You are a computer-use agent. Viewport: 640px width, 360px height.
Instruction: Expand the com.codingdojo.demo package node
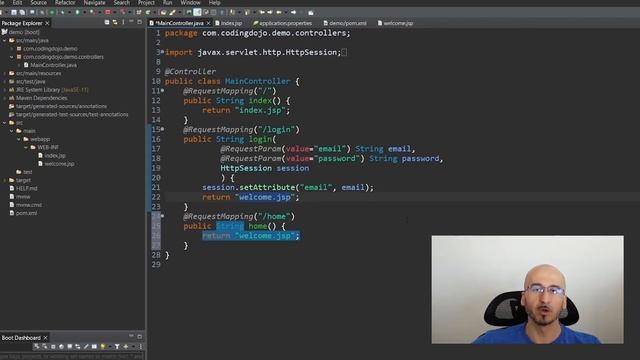coord(12,49)
